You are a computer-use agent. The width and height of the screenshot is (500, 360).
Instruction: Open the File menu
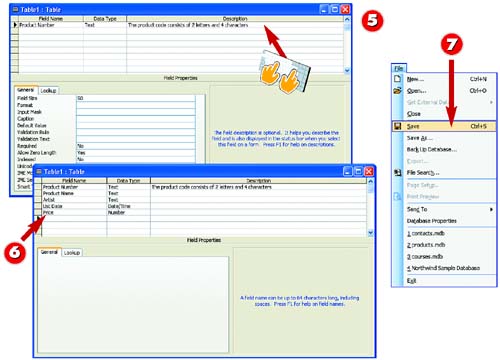(399, 68)
